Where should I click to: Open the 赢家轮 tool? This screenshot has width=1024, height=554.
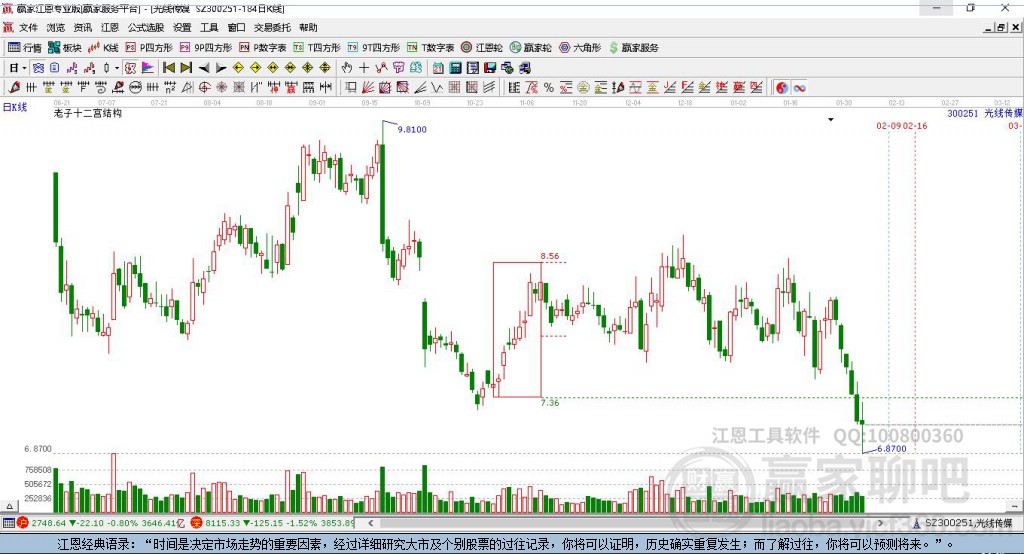pos(530,48)
